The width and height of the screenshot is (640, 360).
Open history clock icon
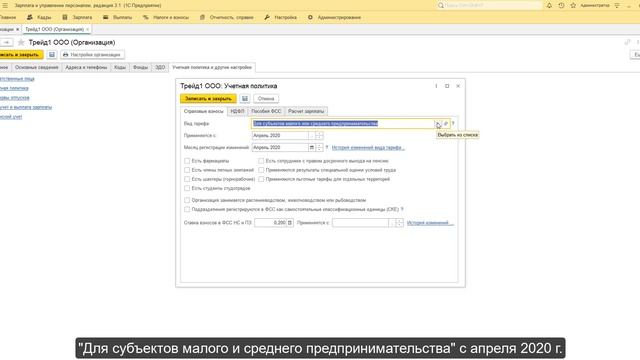coord(561,5)
